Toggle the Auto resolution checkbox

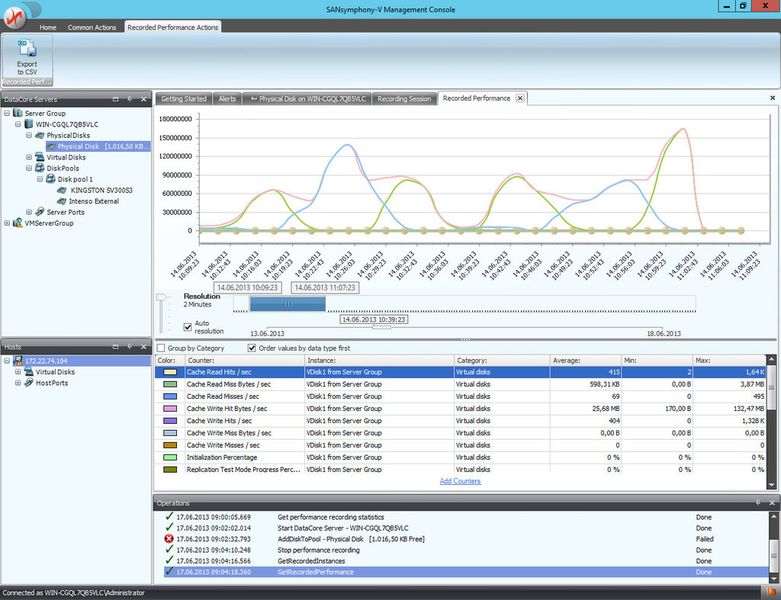[188, 327]
